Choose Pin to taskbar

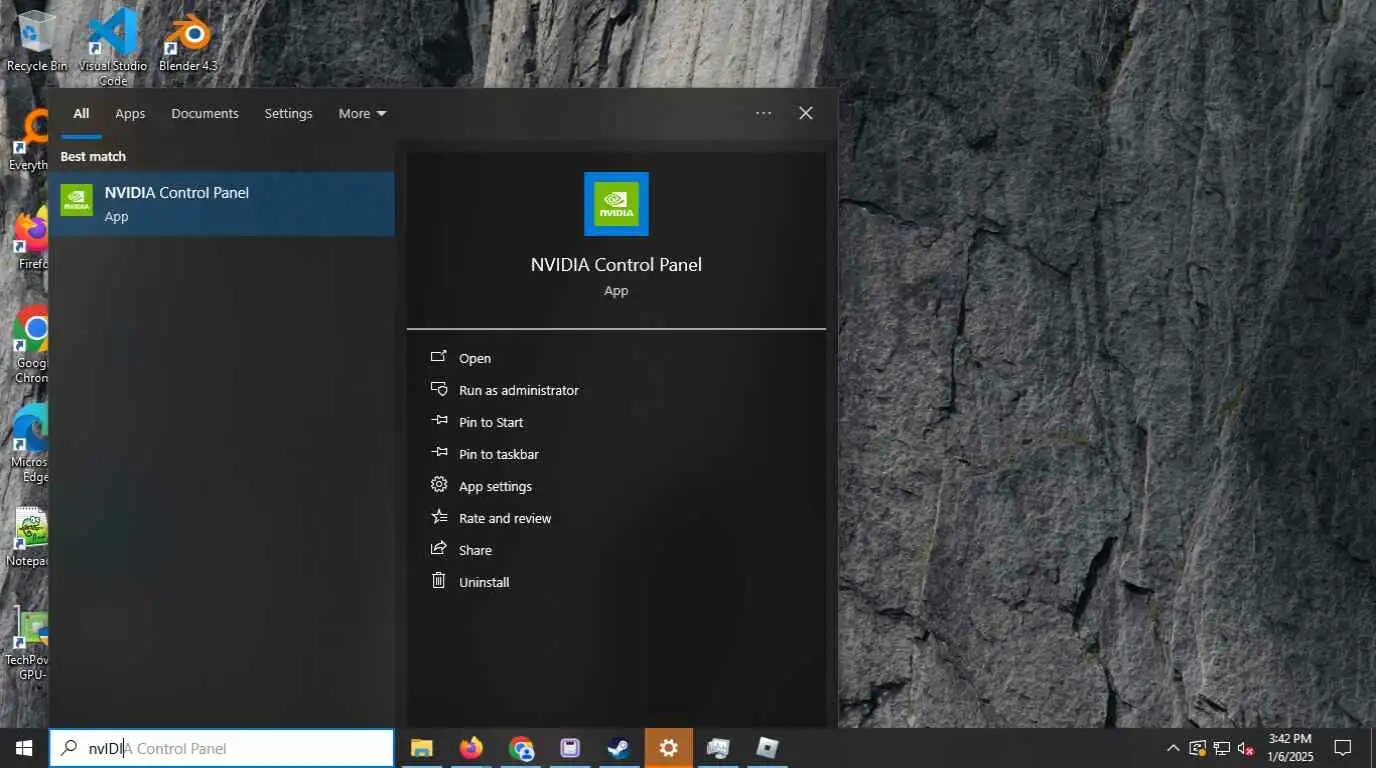[x=499, y=454]
